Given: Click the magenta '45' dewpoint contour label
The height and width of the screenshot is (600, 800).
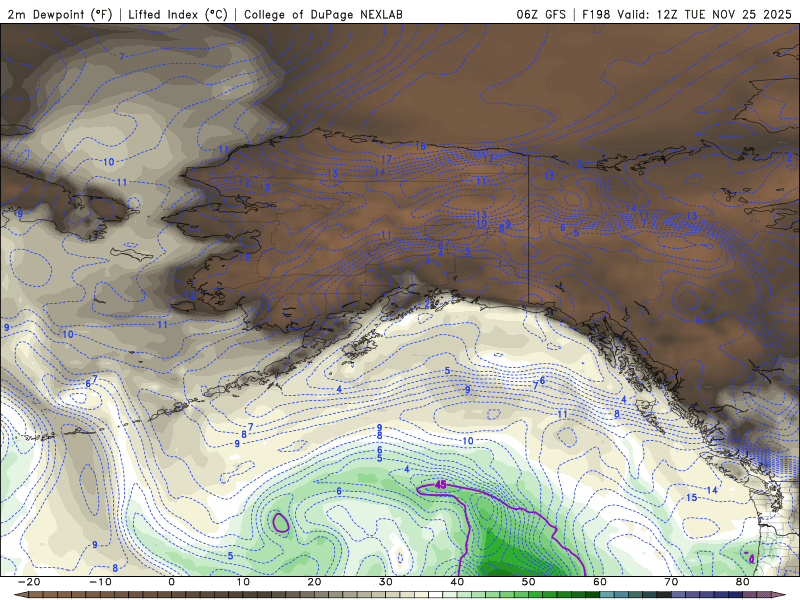Looking at the screenshot, I should click(441, 485).
